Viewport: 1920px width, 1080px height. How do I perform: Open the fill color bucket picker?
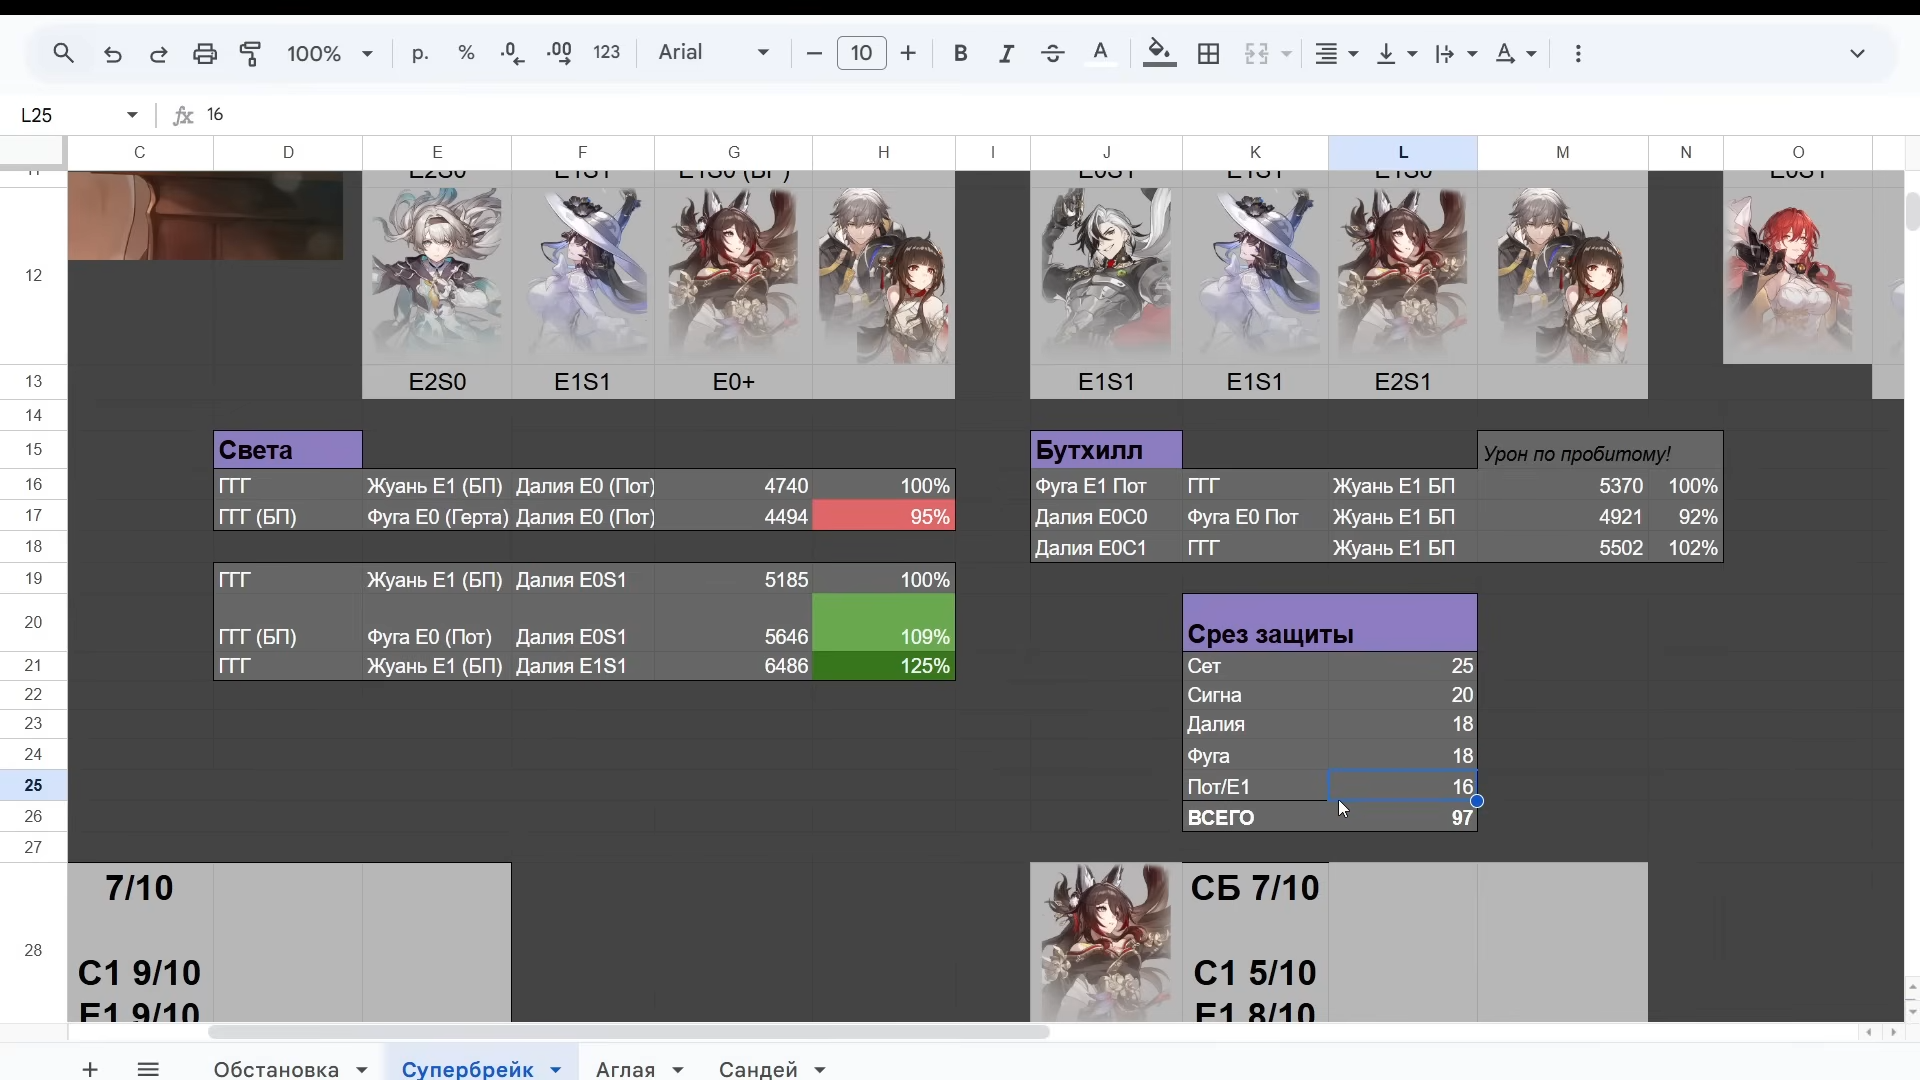click(x=1159, y=54)
